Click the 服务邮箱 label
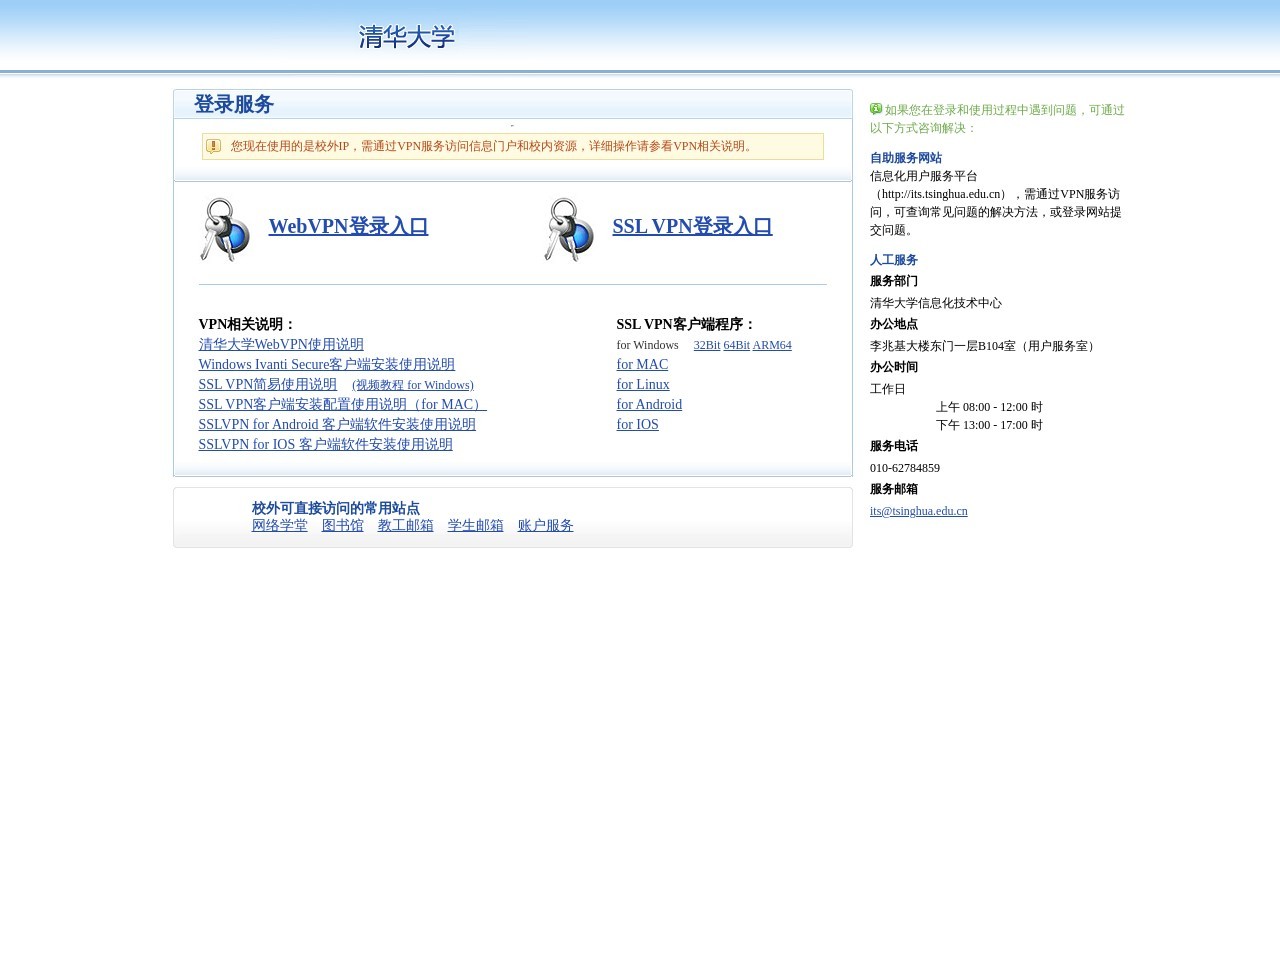Screen dimensions: 1280x960 tap(894, 489)
